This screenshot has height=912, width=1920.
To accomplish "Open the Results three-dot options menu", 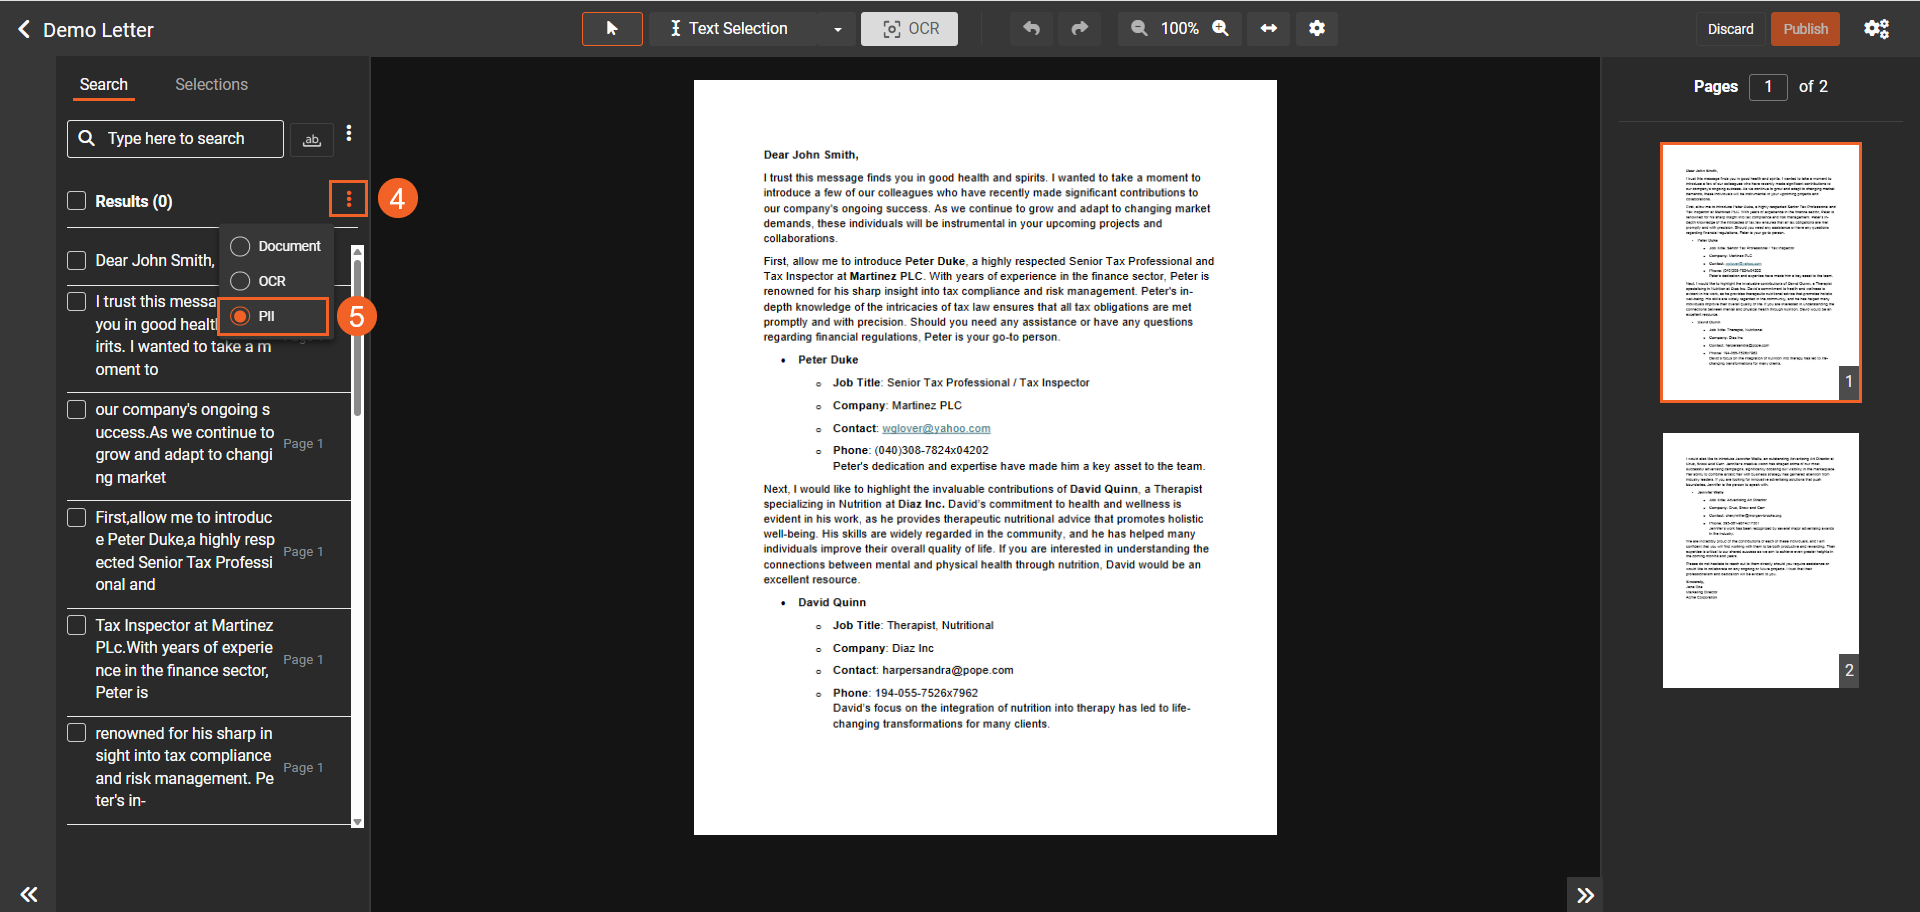I will click(349, 199).
